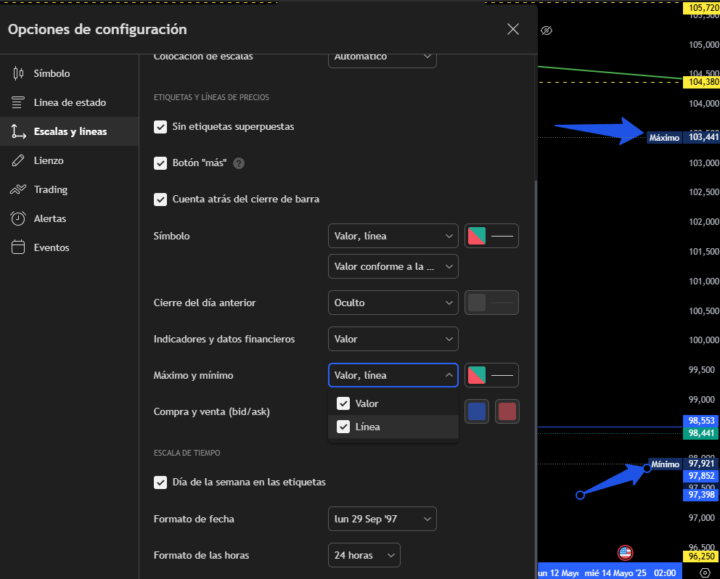
Task: Click the Escalas y líneas axis icon
Action: (17, 131)
